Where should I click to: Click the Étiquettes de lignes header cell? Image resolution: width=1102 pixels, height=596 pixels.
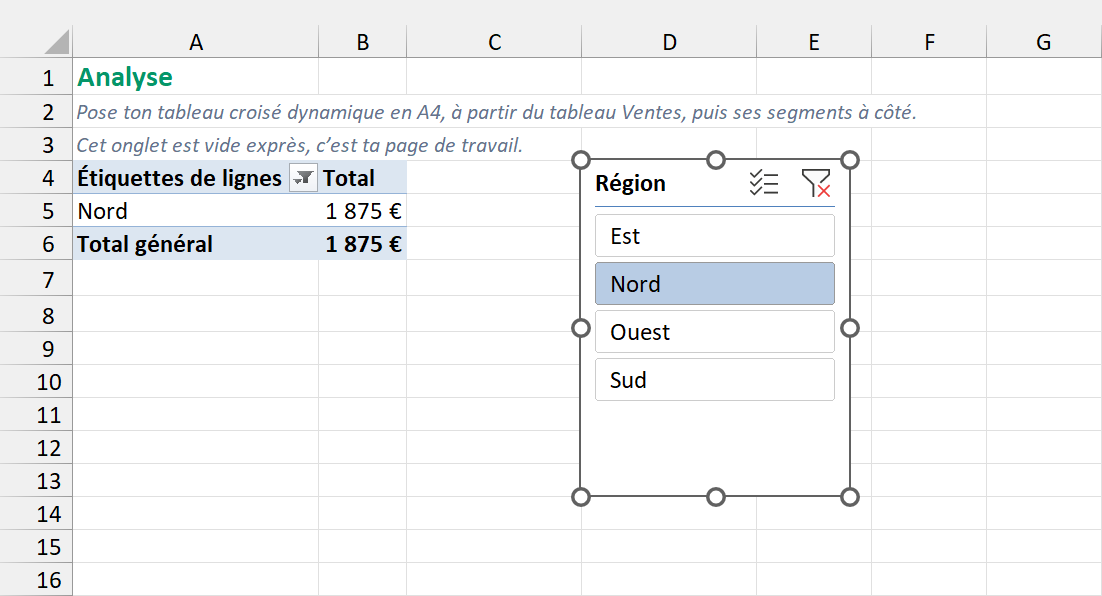pyautogui.click(x=195, y=178)
